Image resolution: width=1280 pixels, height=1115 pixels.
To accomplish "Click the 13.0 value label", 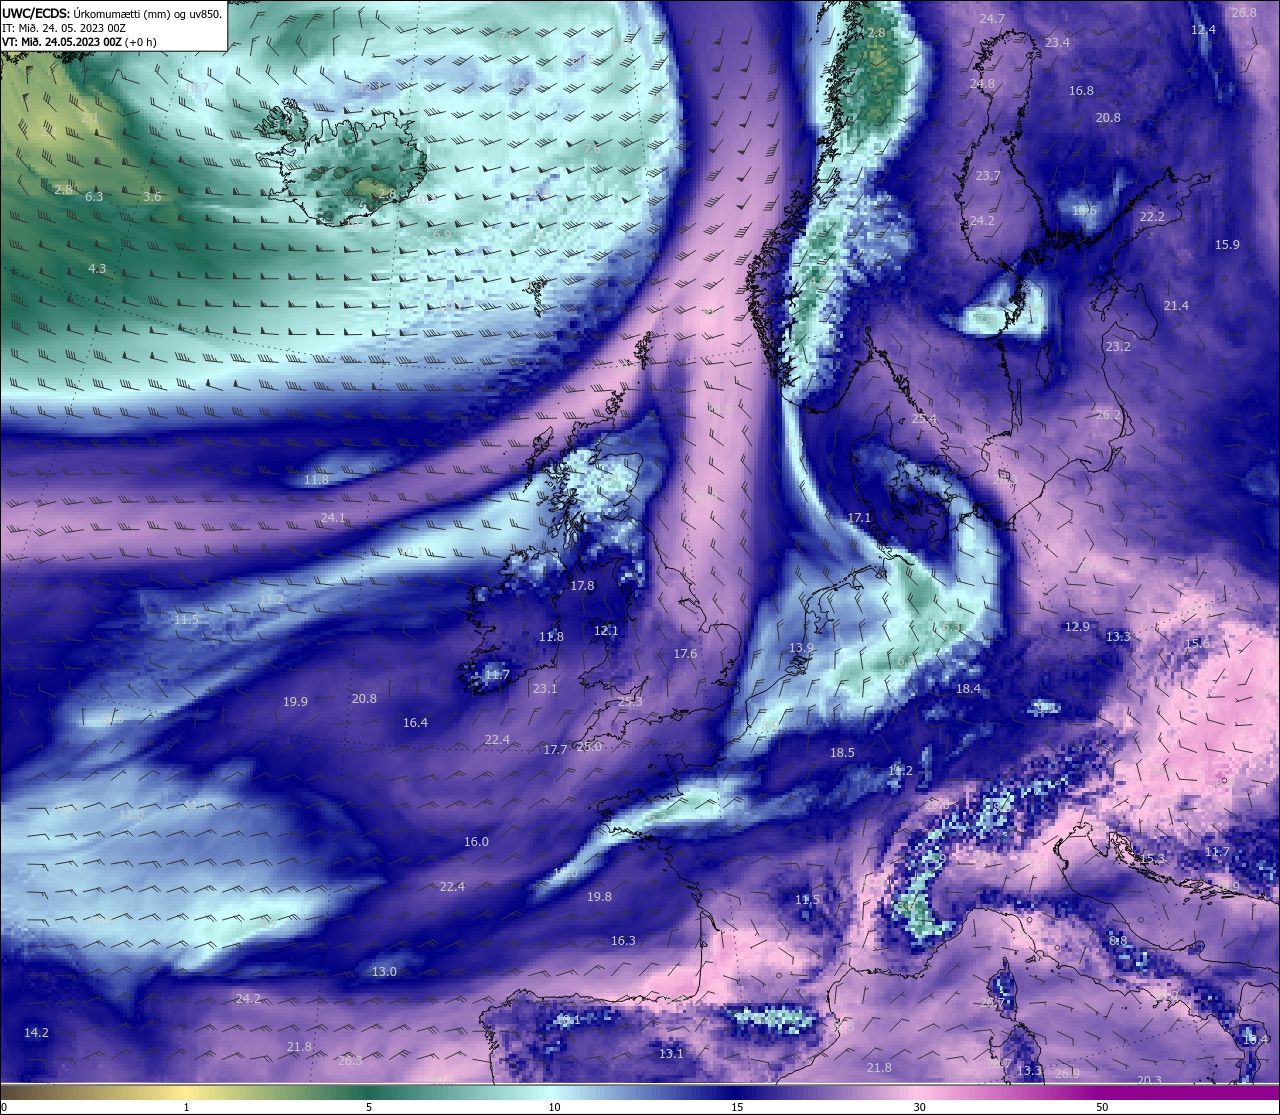I will click(x=384, y=972).
